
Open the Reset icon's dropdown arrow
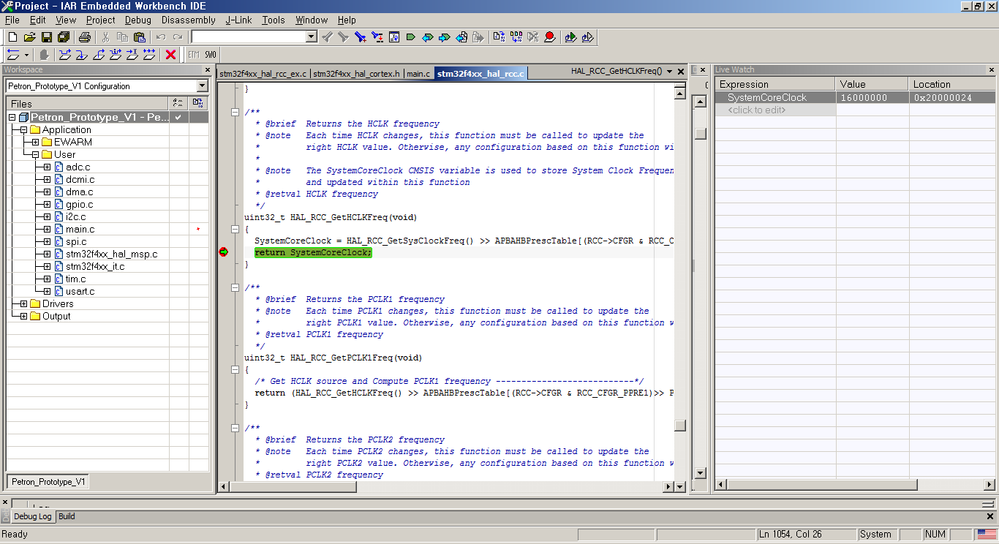(26, 55)
